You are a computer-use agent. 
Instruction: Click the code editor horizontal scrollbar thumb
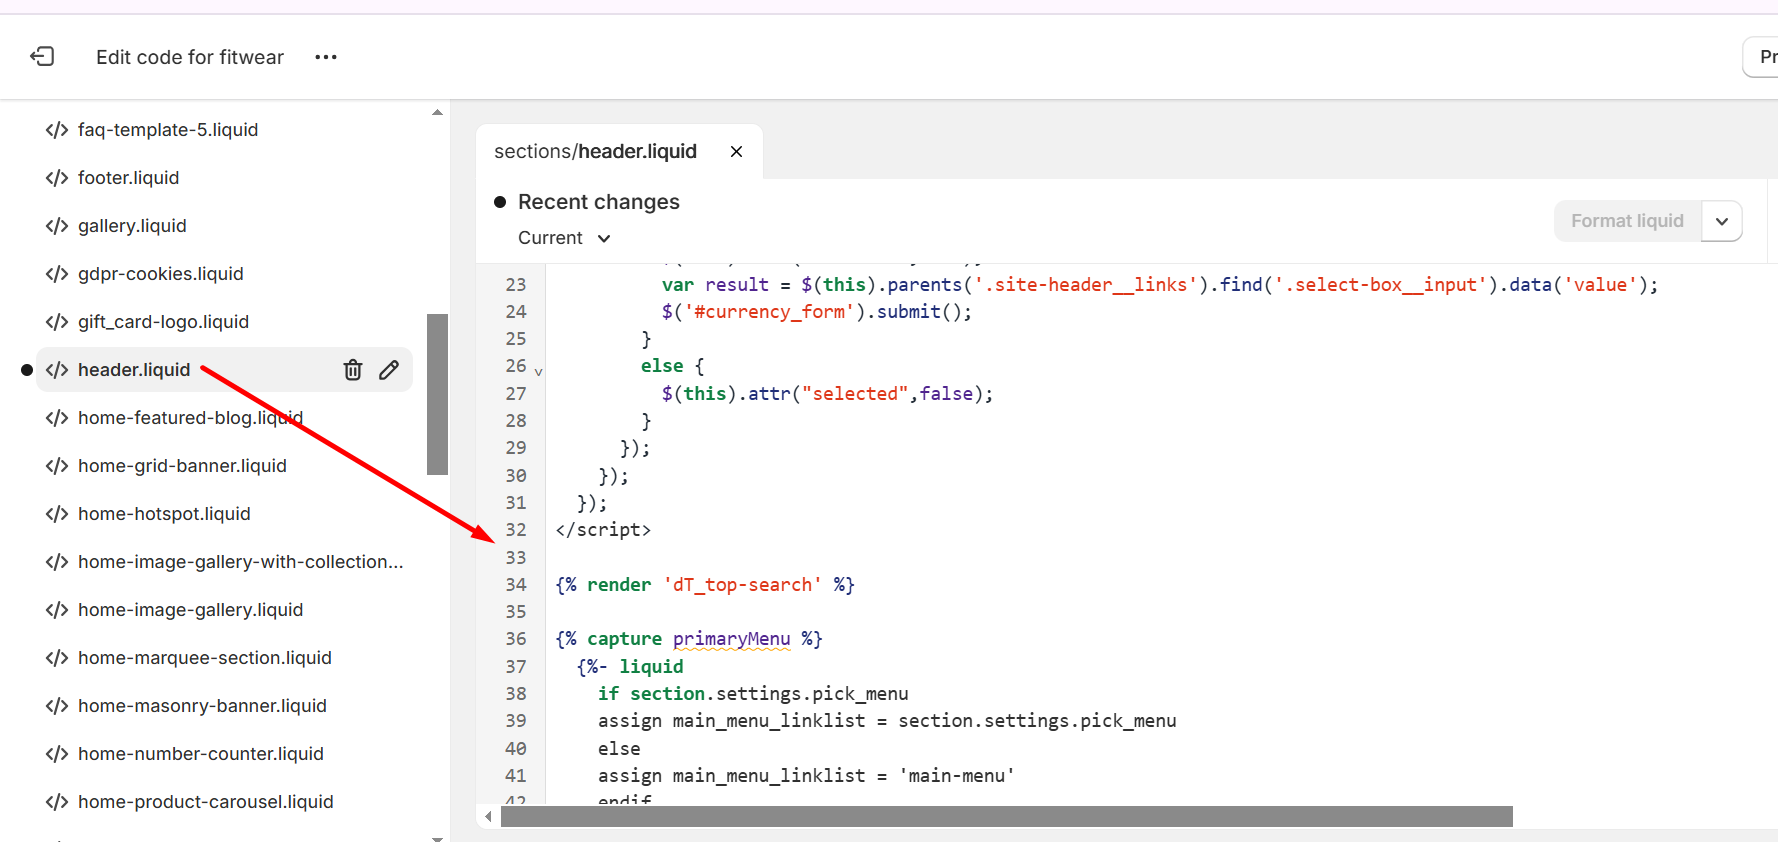click(1006, 817)
